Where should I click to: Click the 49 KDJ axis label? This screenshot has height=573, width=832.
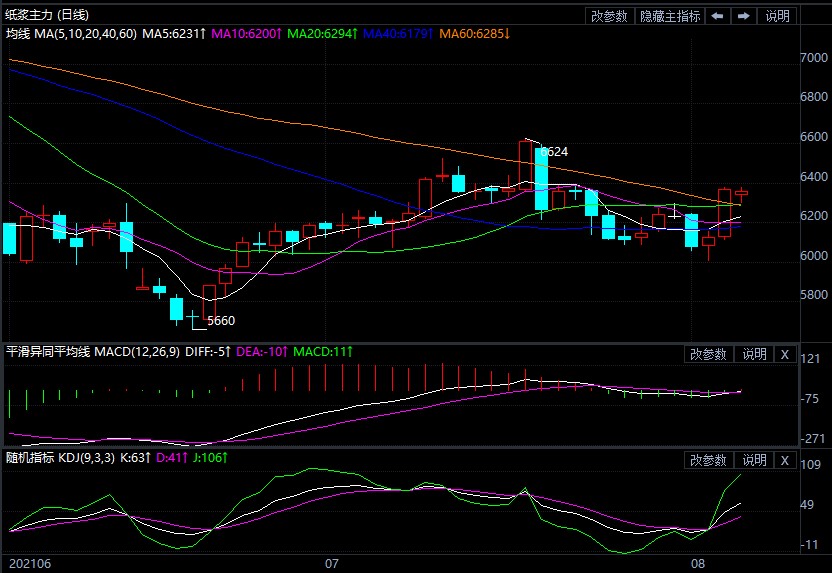807,505
